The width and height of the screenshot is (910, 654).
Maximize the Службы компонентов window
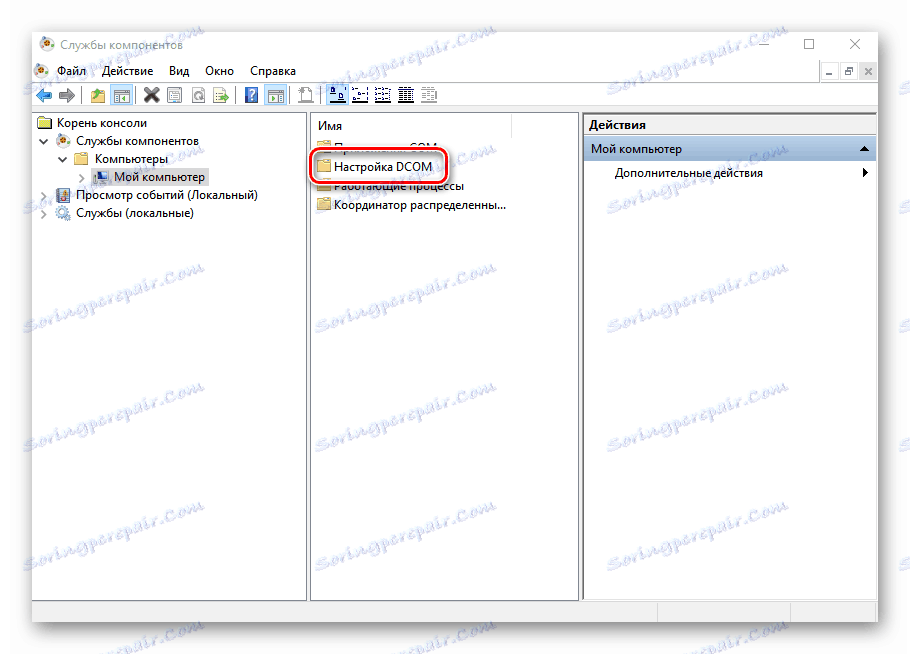(809, 44)
